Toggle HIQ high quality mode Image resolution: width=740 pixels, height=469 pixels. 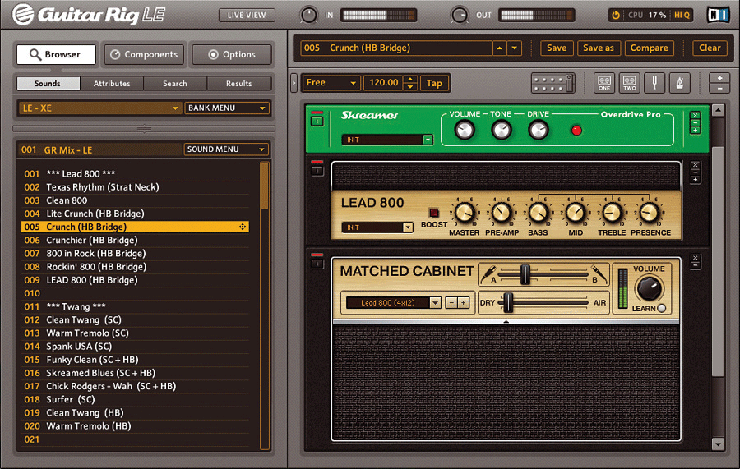(x=681, y=15)
